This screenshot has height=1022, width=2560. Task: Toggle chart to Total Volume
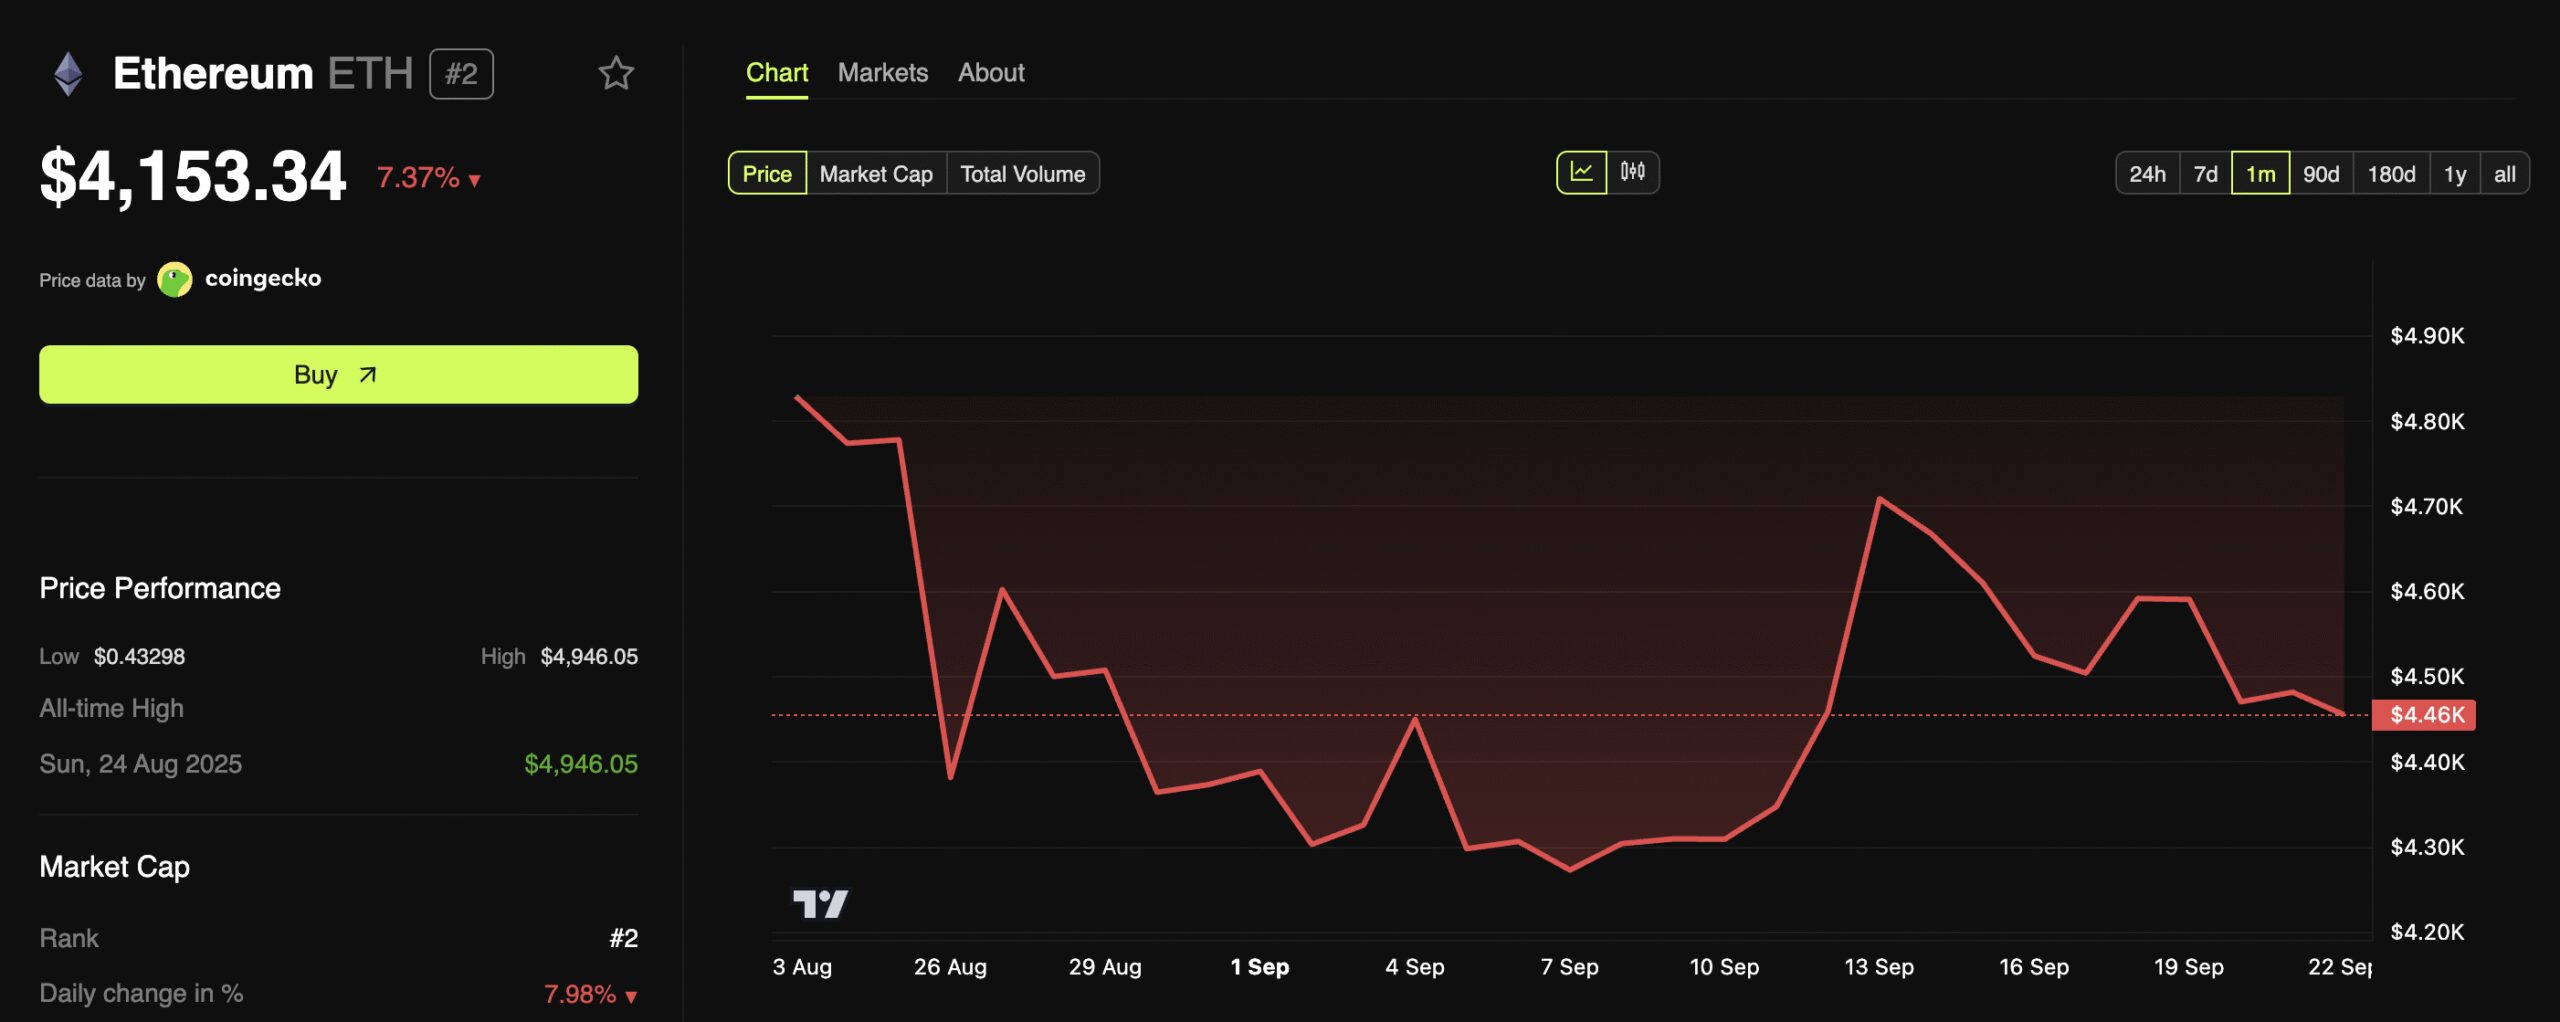[x=1022, y=174]
